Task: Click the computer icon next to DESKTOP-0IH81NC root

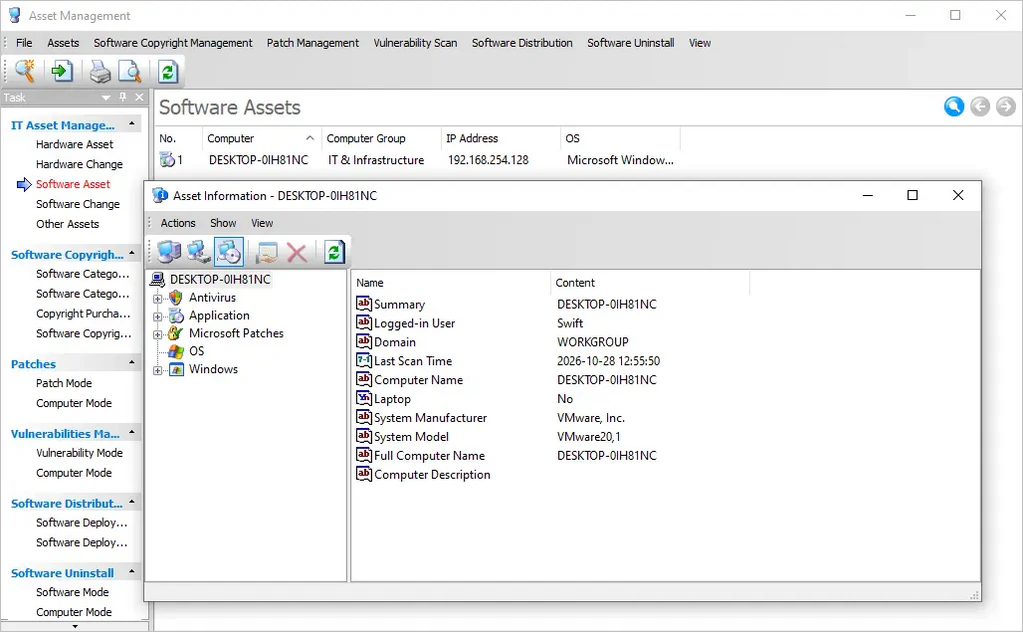Action: pyautogui.click(x=157, y=280)
